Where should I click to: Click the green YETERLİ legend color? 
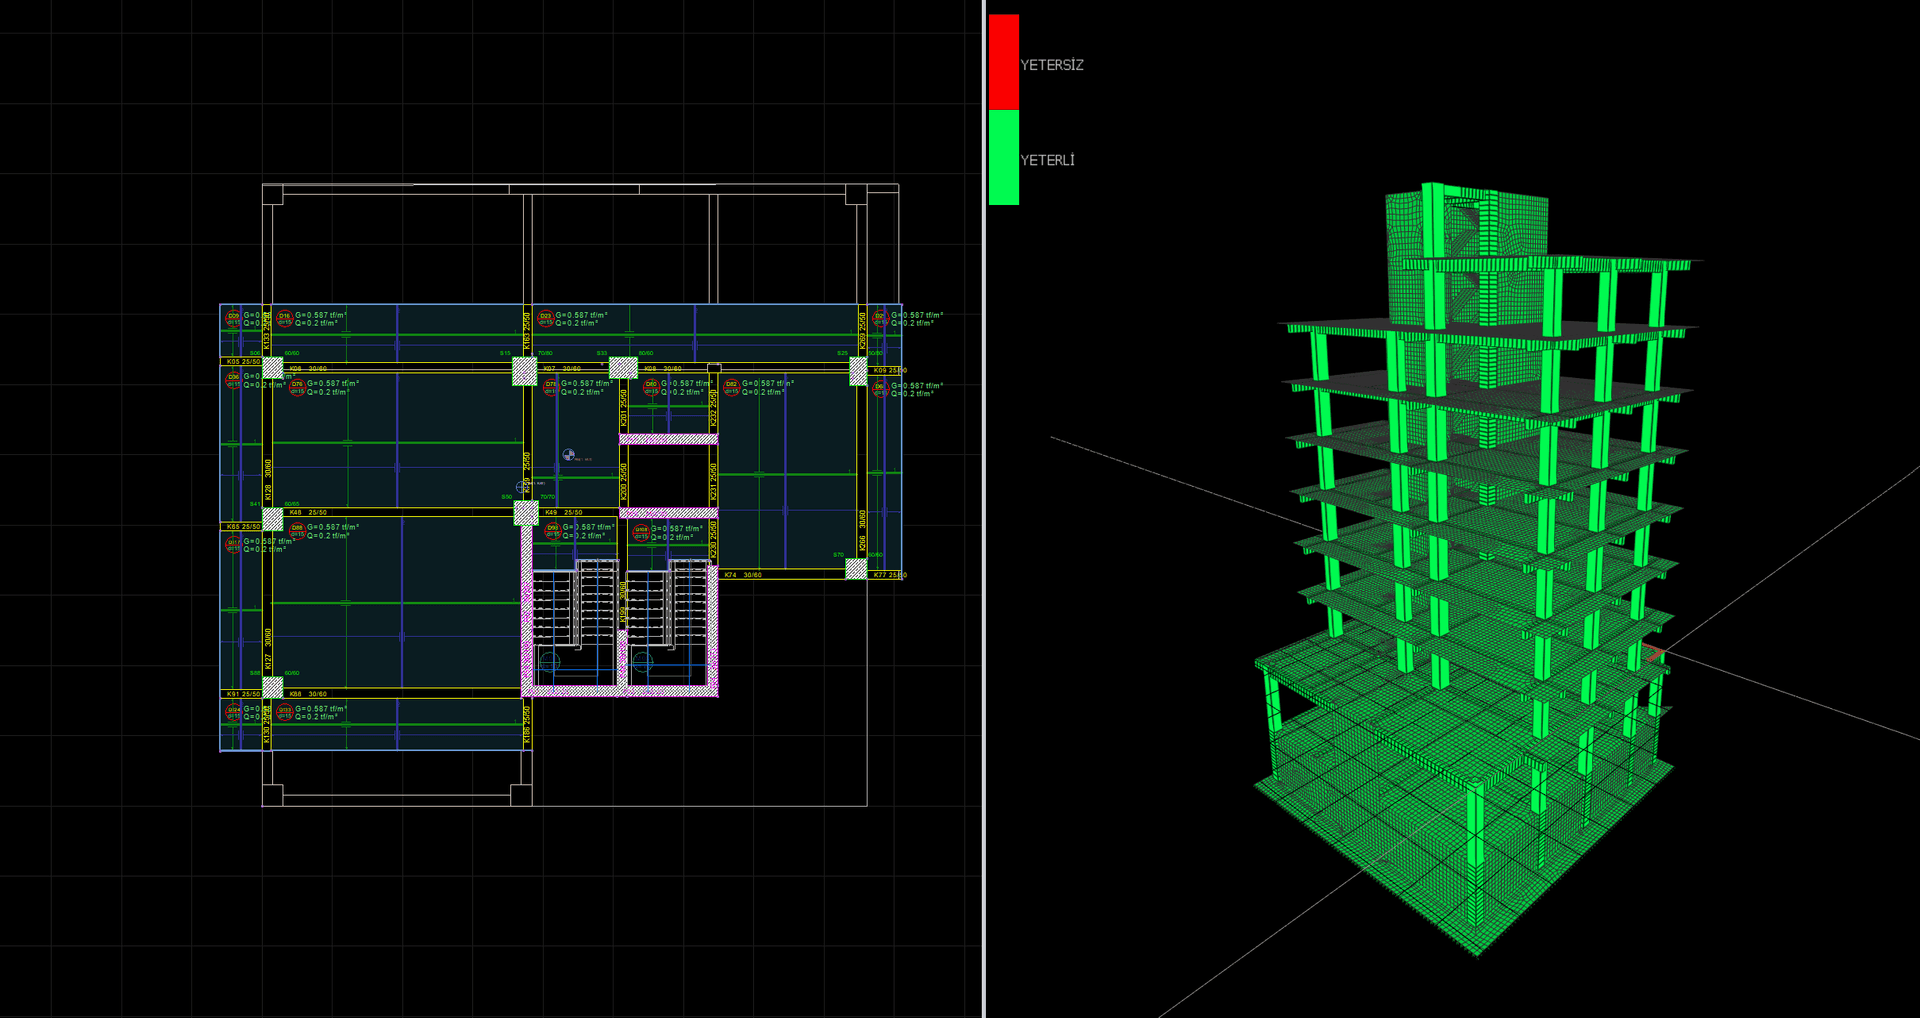(1003, 157)
